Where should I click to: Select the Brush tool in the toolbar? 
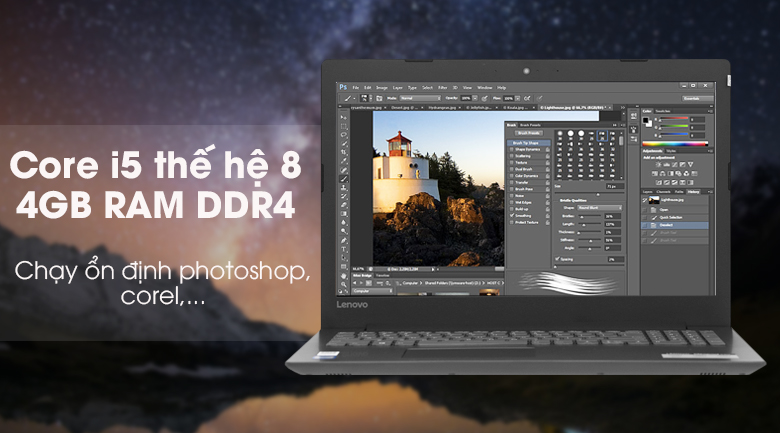[x=343, y=179]
